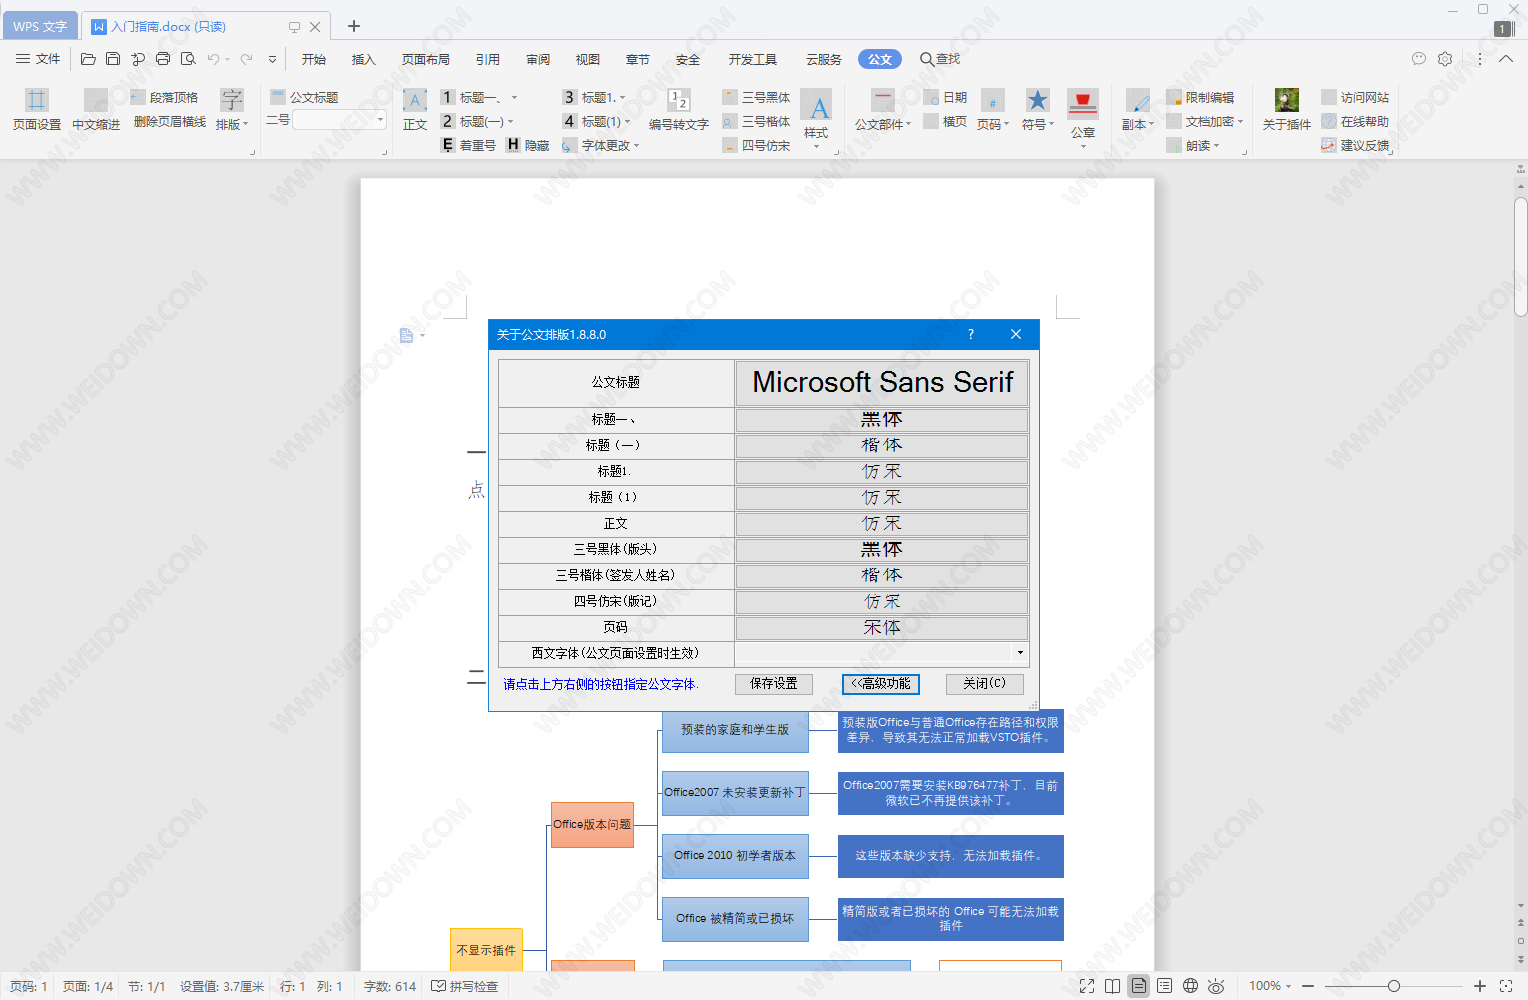Insert 符号 star symbol icon

[x=1038, y=109]
